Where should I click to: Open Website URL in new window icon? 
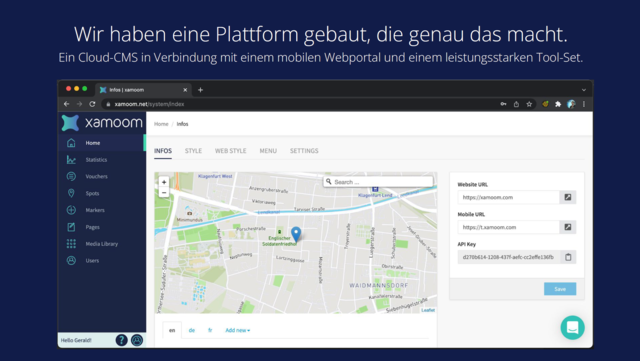[568, 197]
